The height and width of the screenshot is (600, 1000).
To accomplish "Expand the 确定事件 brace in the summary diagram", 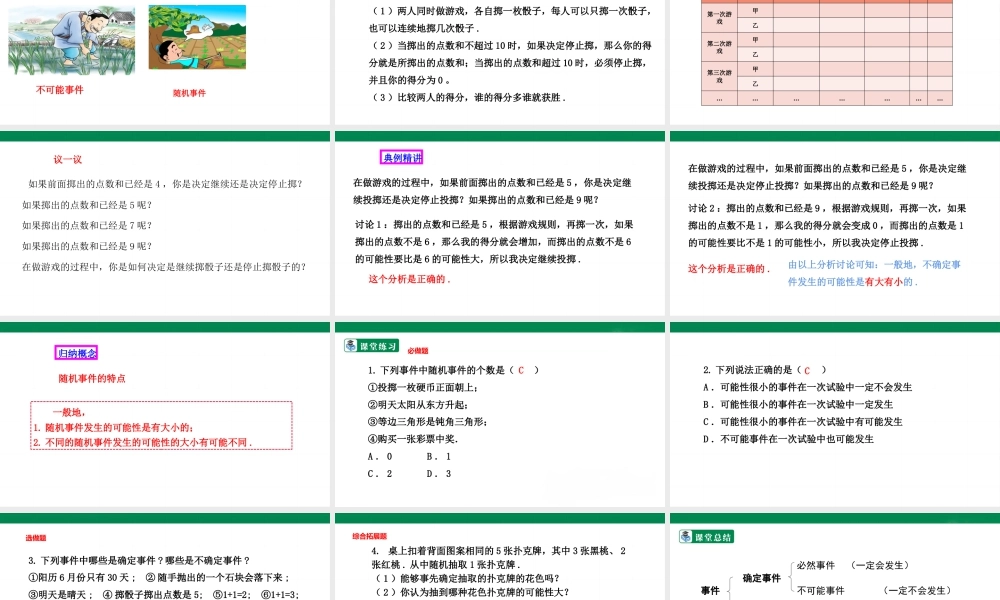I will [x=762, y=578].
